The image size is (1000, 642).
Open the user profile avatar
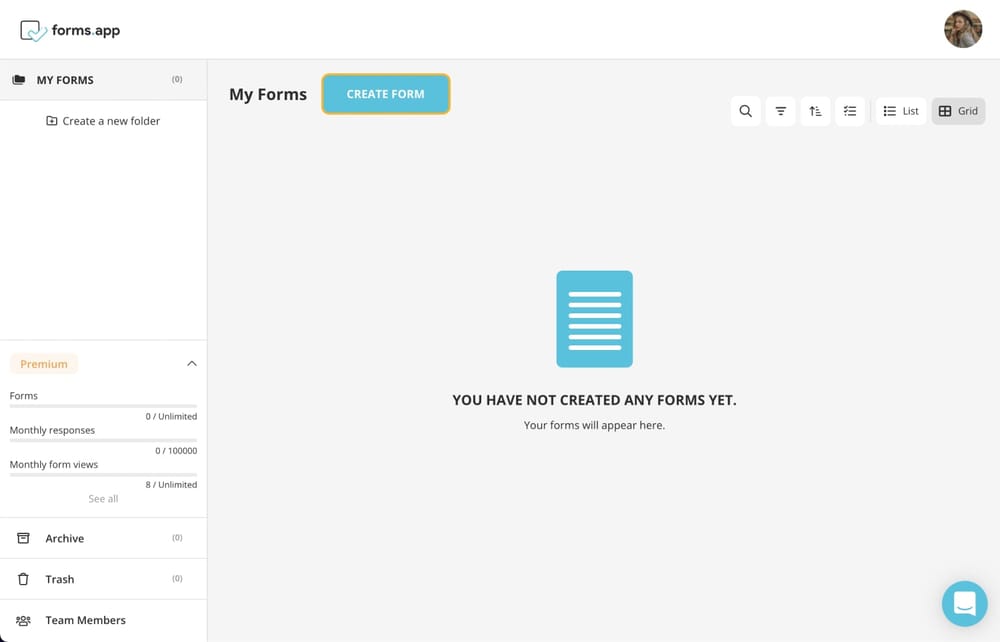[x=963, y=29]
